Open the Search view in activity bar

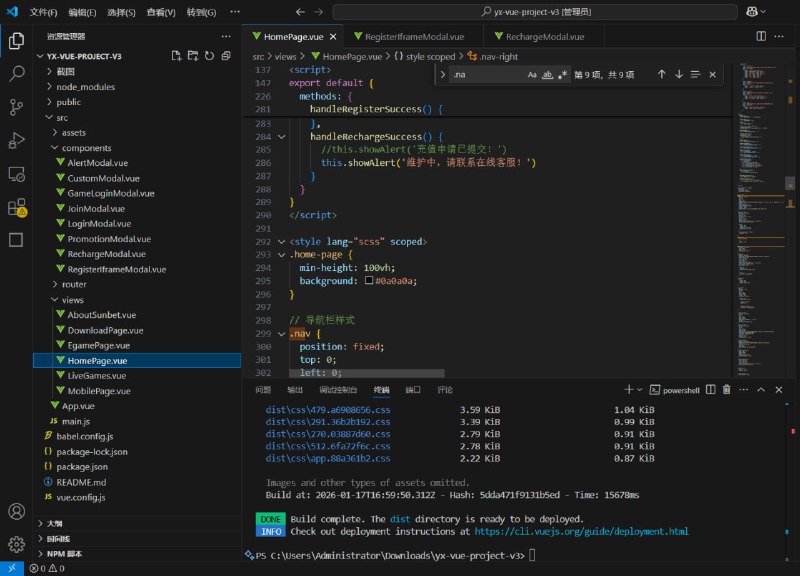click(16, 74)
